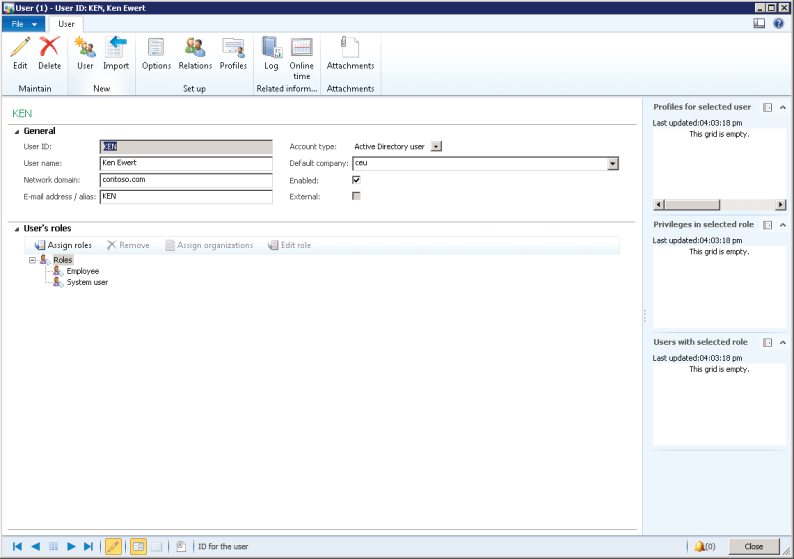Toggle edit mode pencil in status bar

click(x=113, y=546)
